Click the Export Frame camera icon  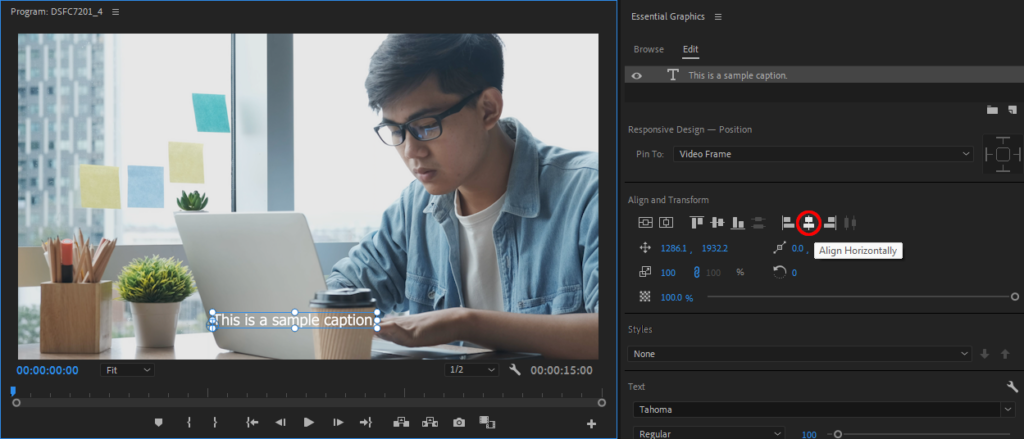[x=459, y=423]
